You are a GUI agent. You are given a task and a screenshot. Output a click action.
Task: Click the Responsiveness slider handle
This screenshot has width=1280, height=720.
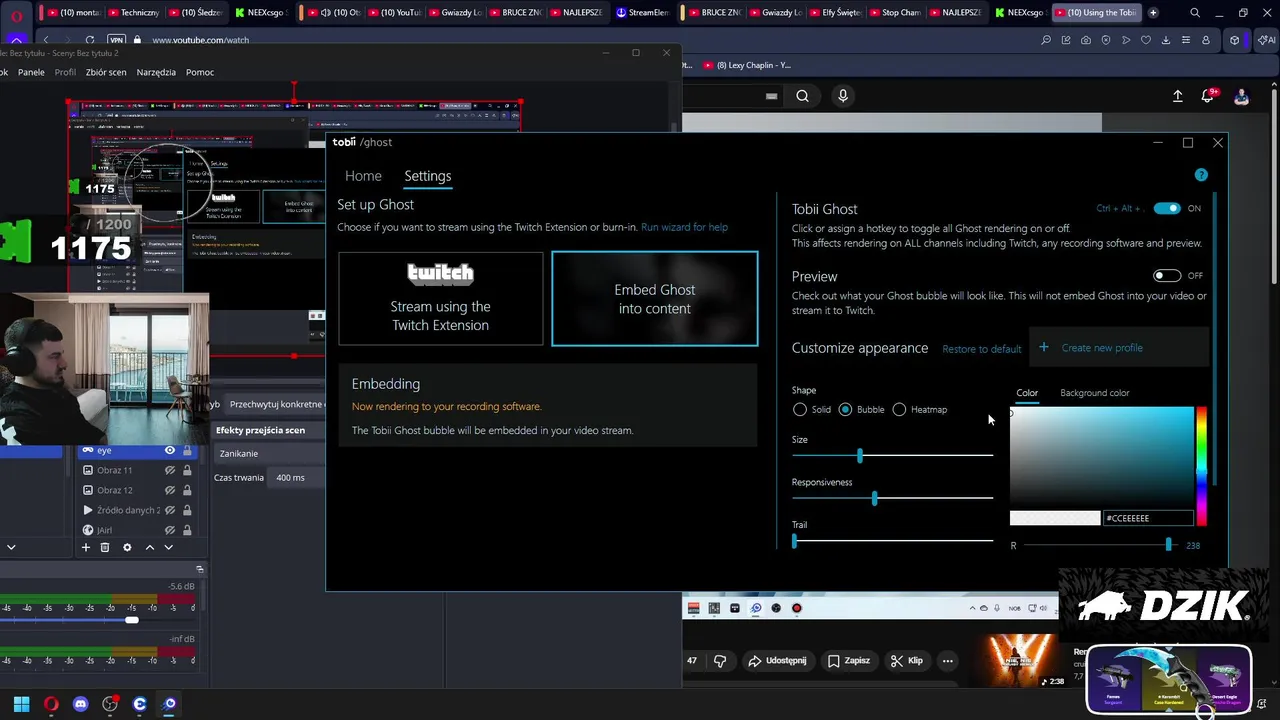pyautogui.click(x=874, y=498)
